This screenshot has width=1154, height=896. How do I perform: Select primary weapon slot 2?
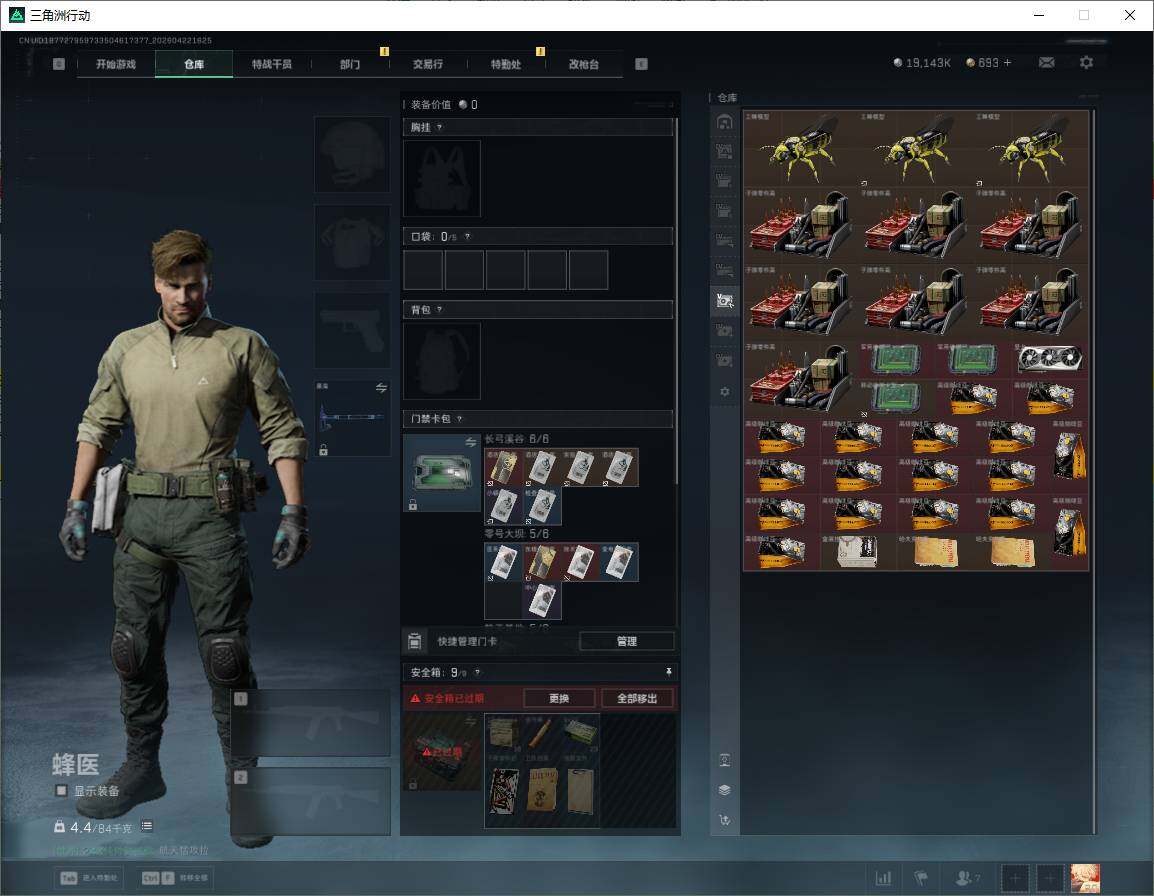tap(311, 801)
